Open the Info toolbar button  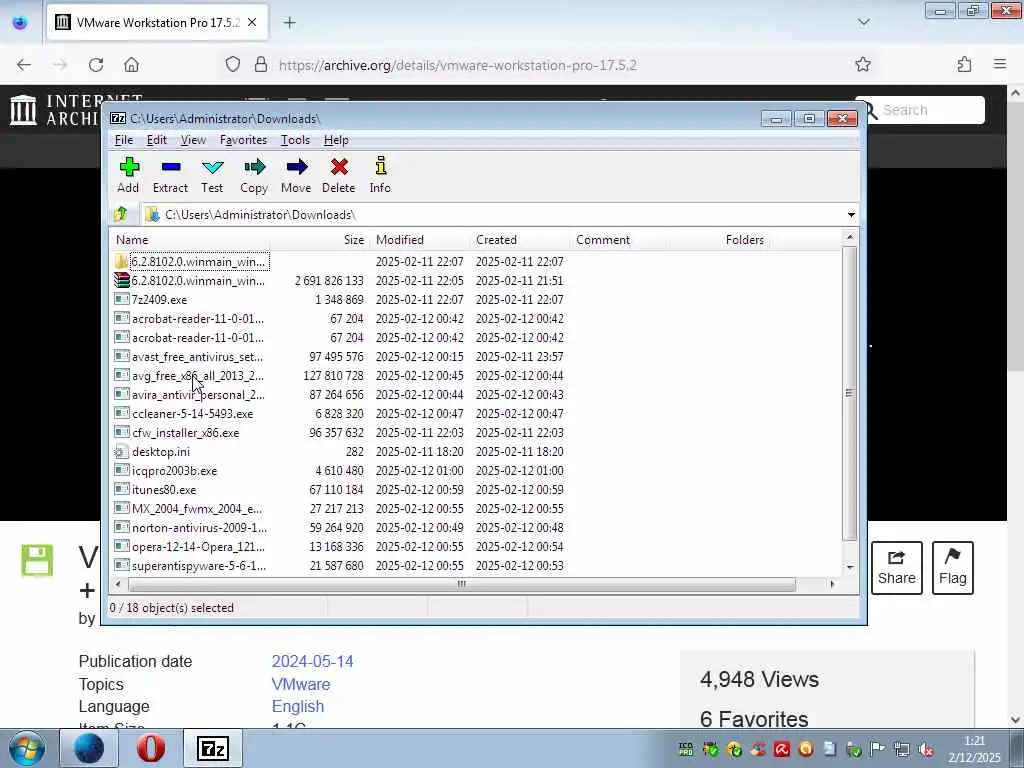pos(380,175)
